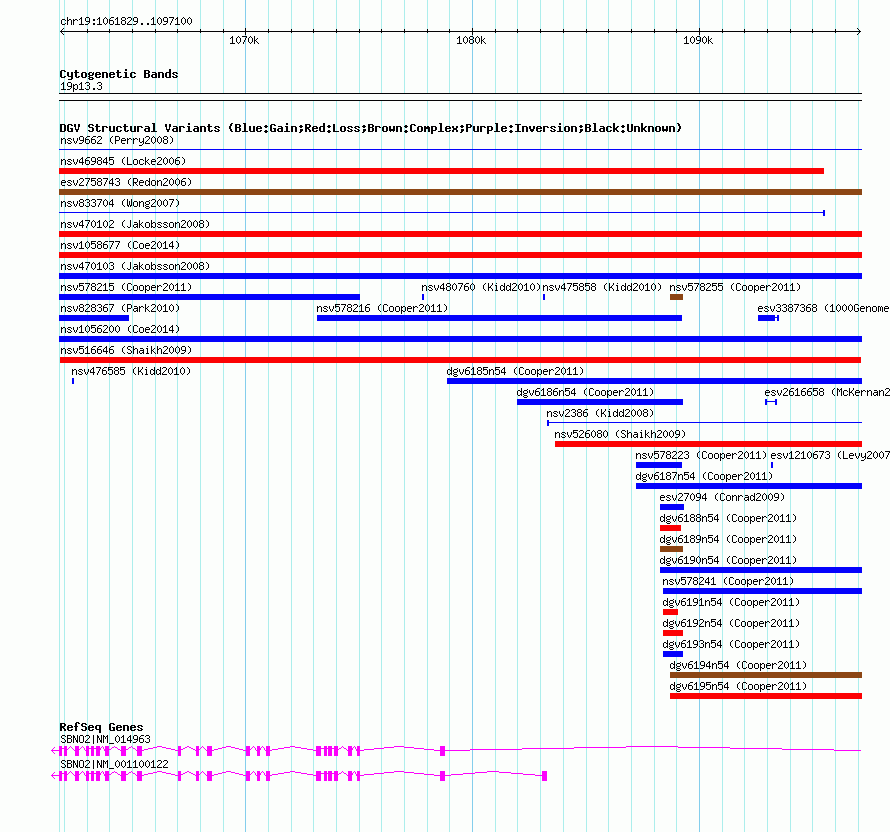Click the RefSeq Genes track title
Image resolution: width=890 pixels, height=832 pixels.
101,727
